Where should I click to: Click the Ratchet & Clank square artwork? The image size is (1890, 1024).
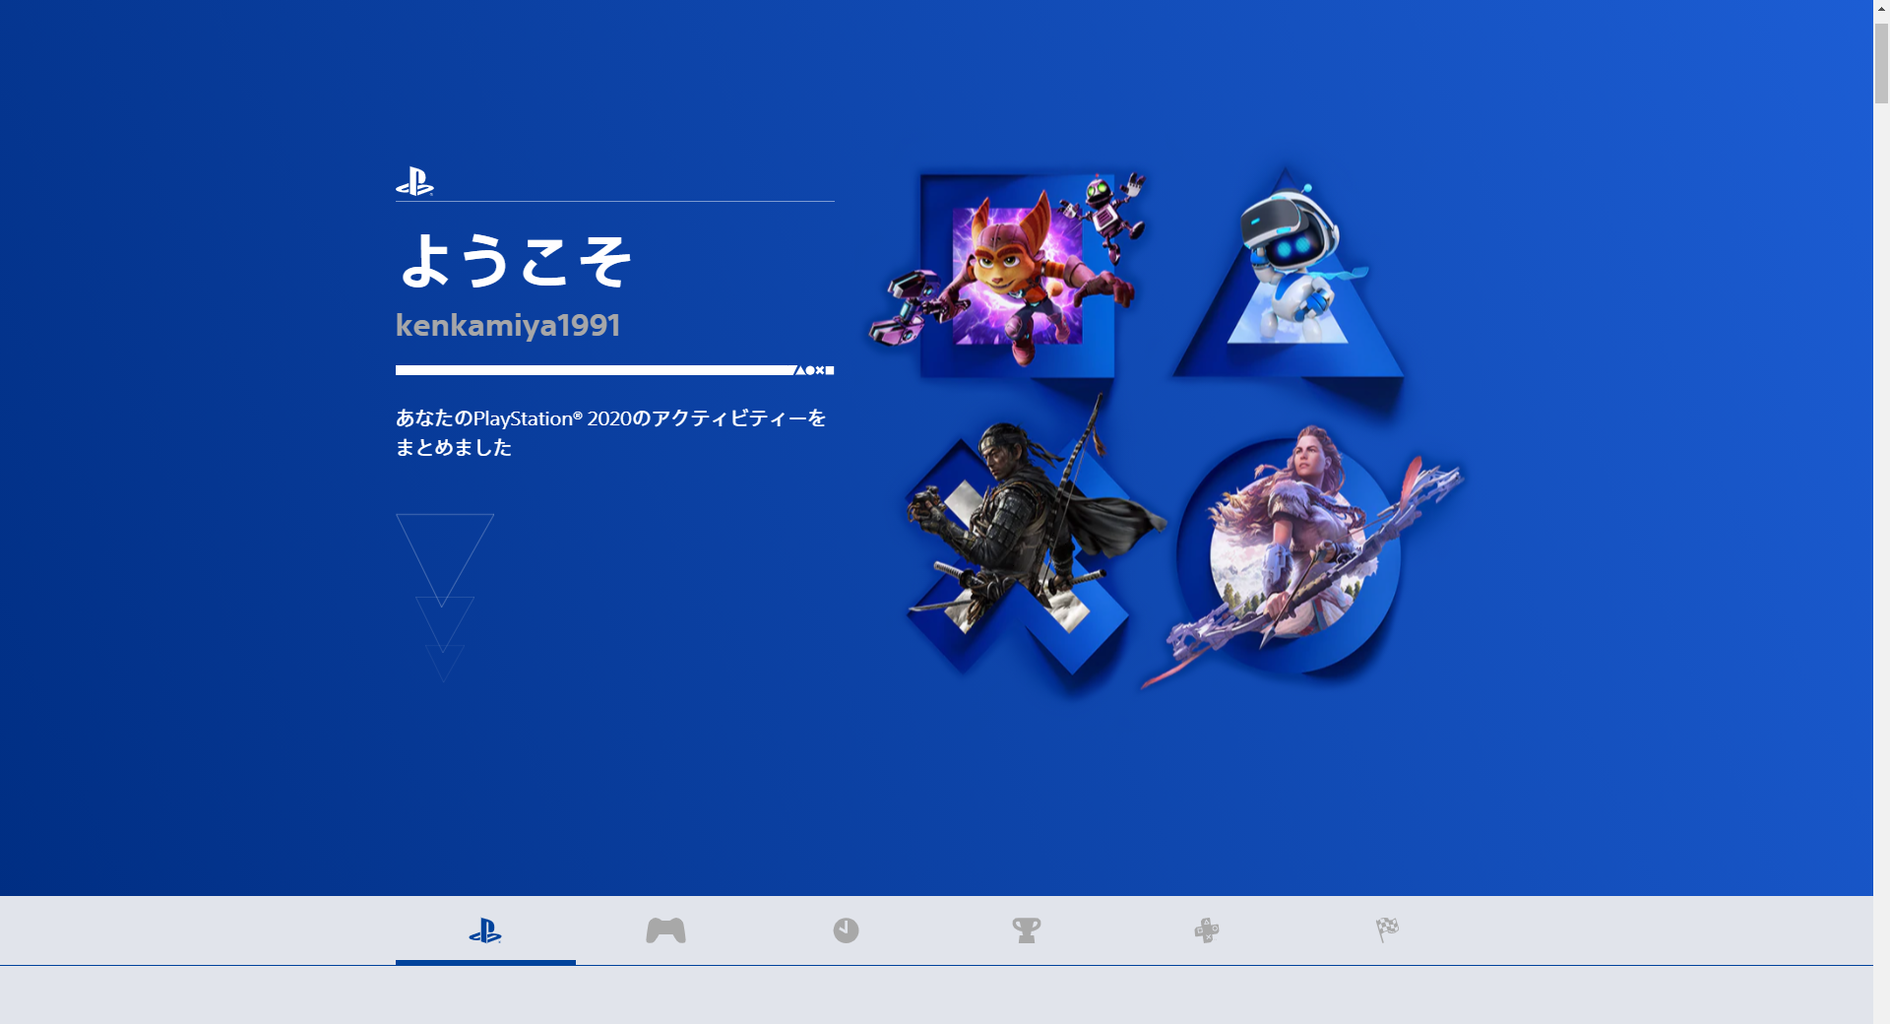[x=1010, y=273]
